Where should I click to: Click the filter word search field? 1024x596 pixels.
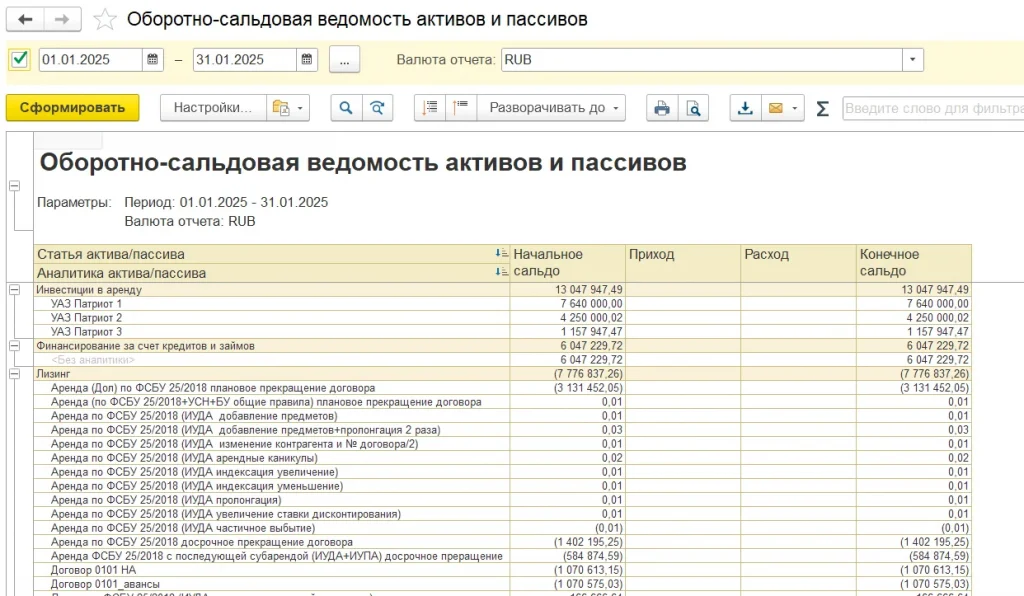930,108
